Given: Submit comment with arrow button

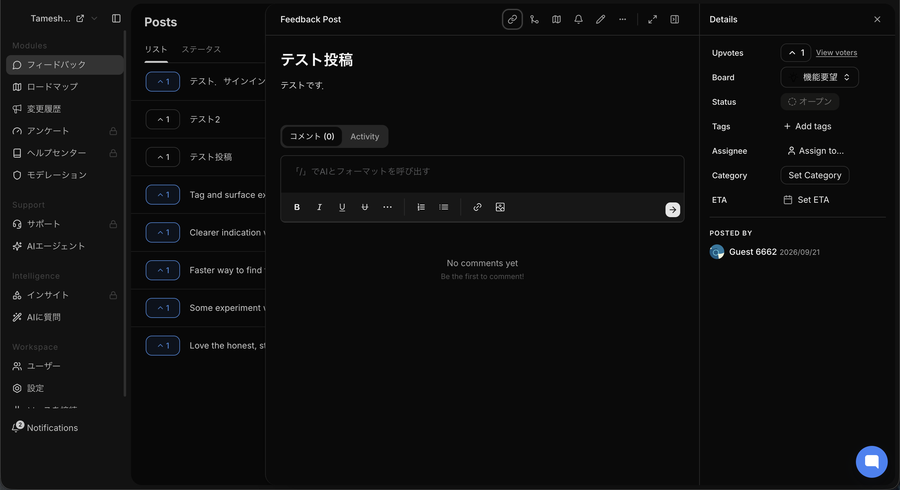Looking at the screenshot, I should (x=672, y=209).
